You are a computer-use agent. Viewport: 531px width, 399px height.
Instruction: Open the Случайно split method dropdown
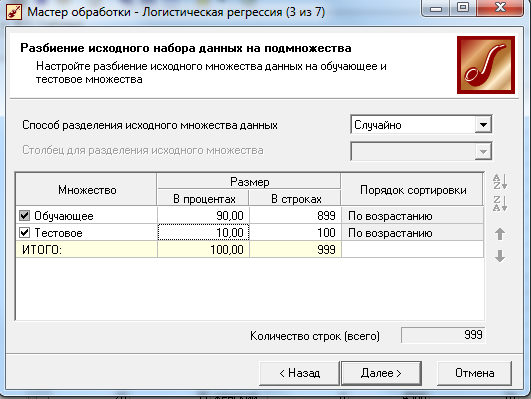pyautogui.click(x=483, y=125)
